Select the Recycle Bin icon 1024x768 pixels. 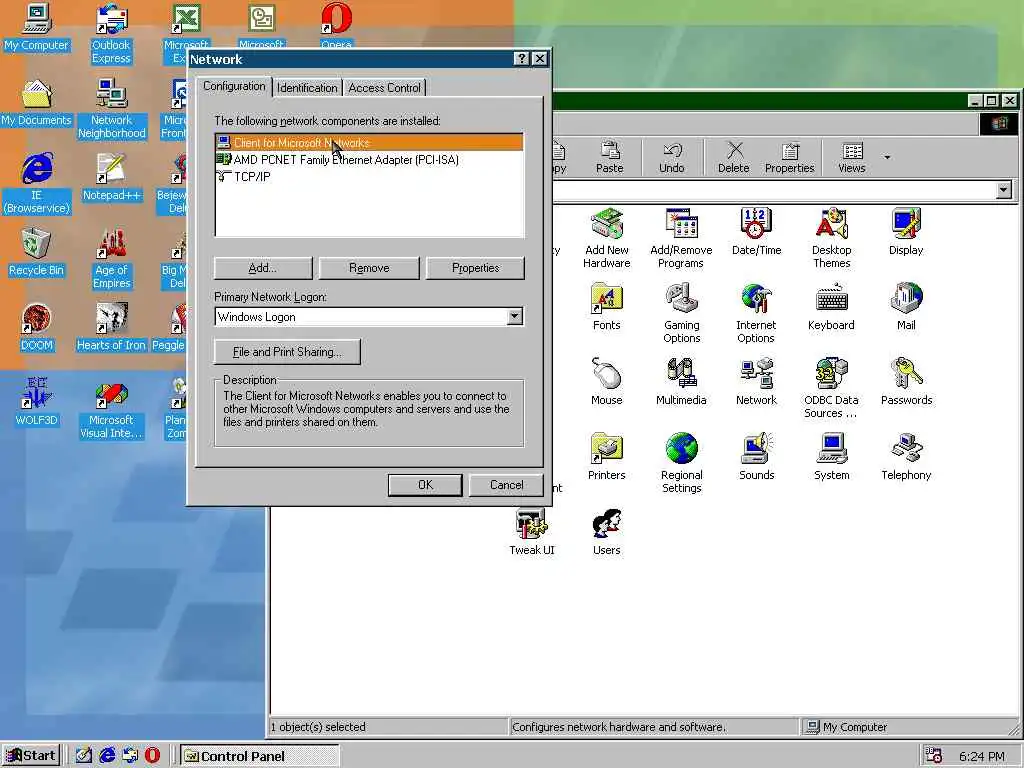(x=37, y=253)
